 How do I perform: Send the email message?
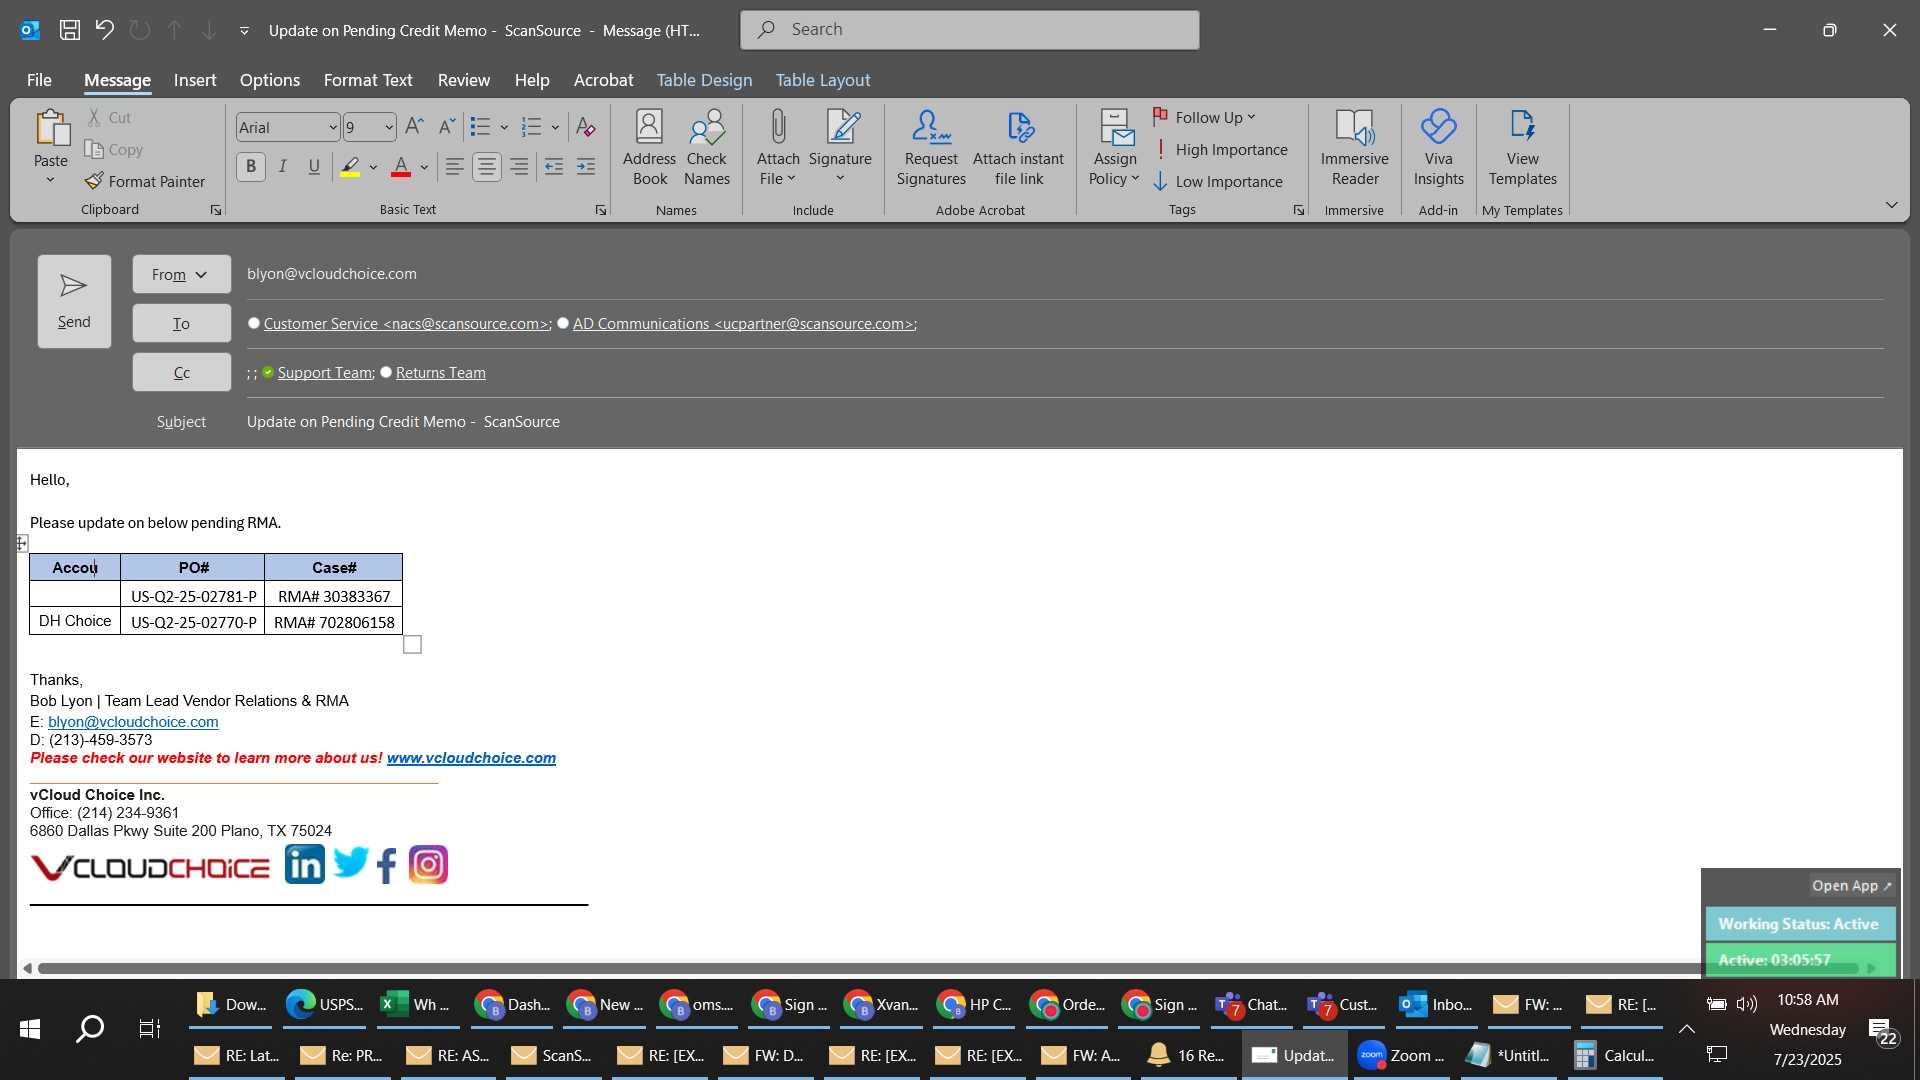(x=74, y=301)
